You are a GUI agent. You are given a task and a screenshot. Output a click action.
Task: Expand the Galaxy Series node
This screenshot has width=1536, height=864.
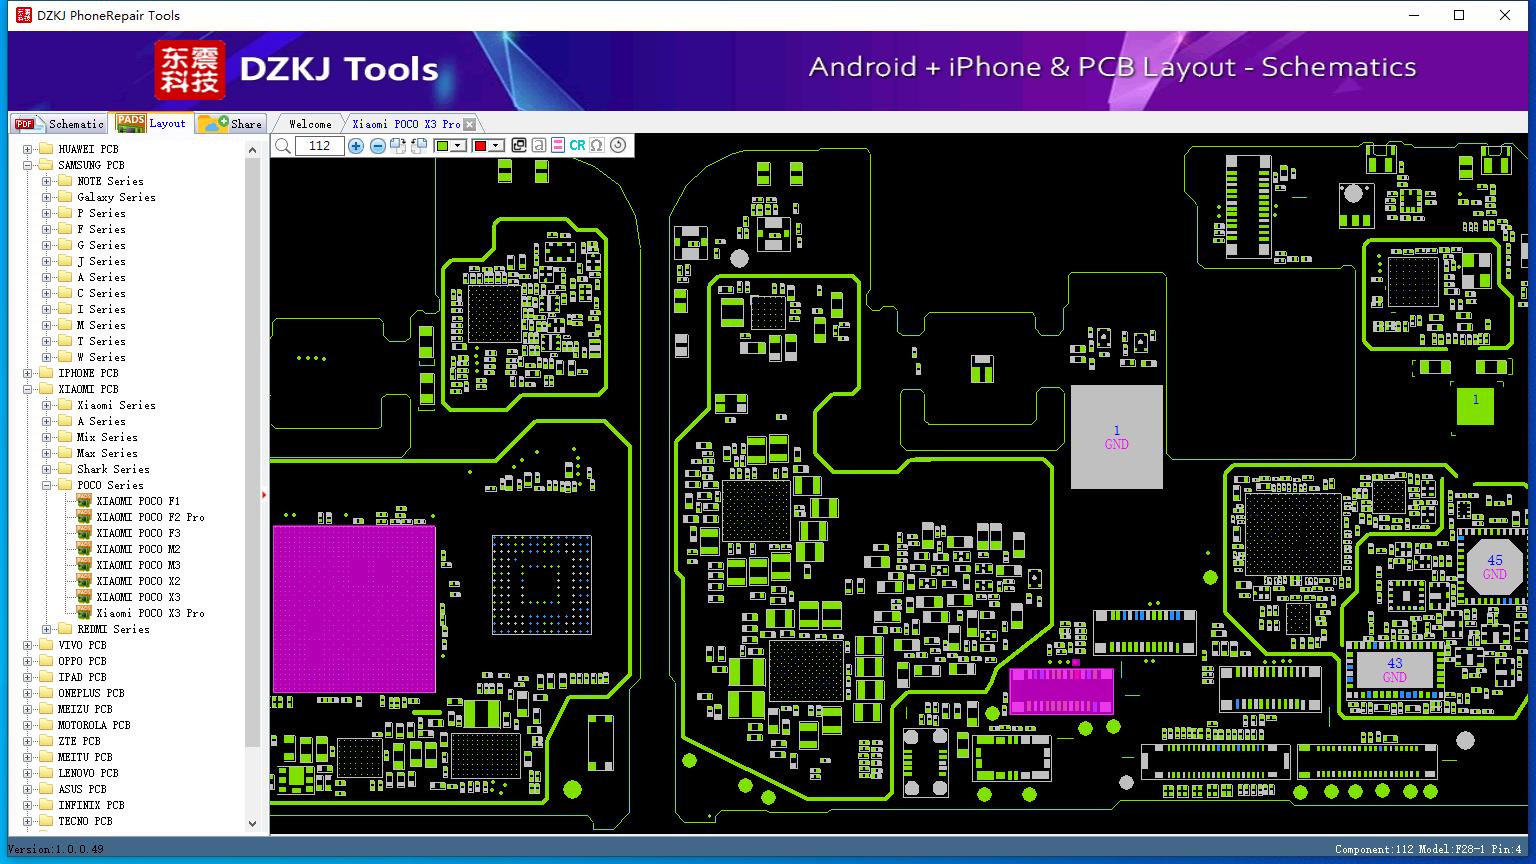tap(47, 197)
